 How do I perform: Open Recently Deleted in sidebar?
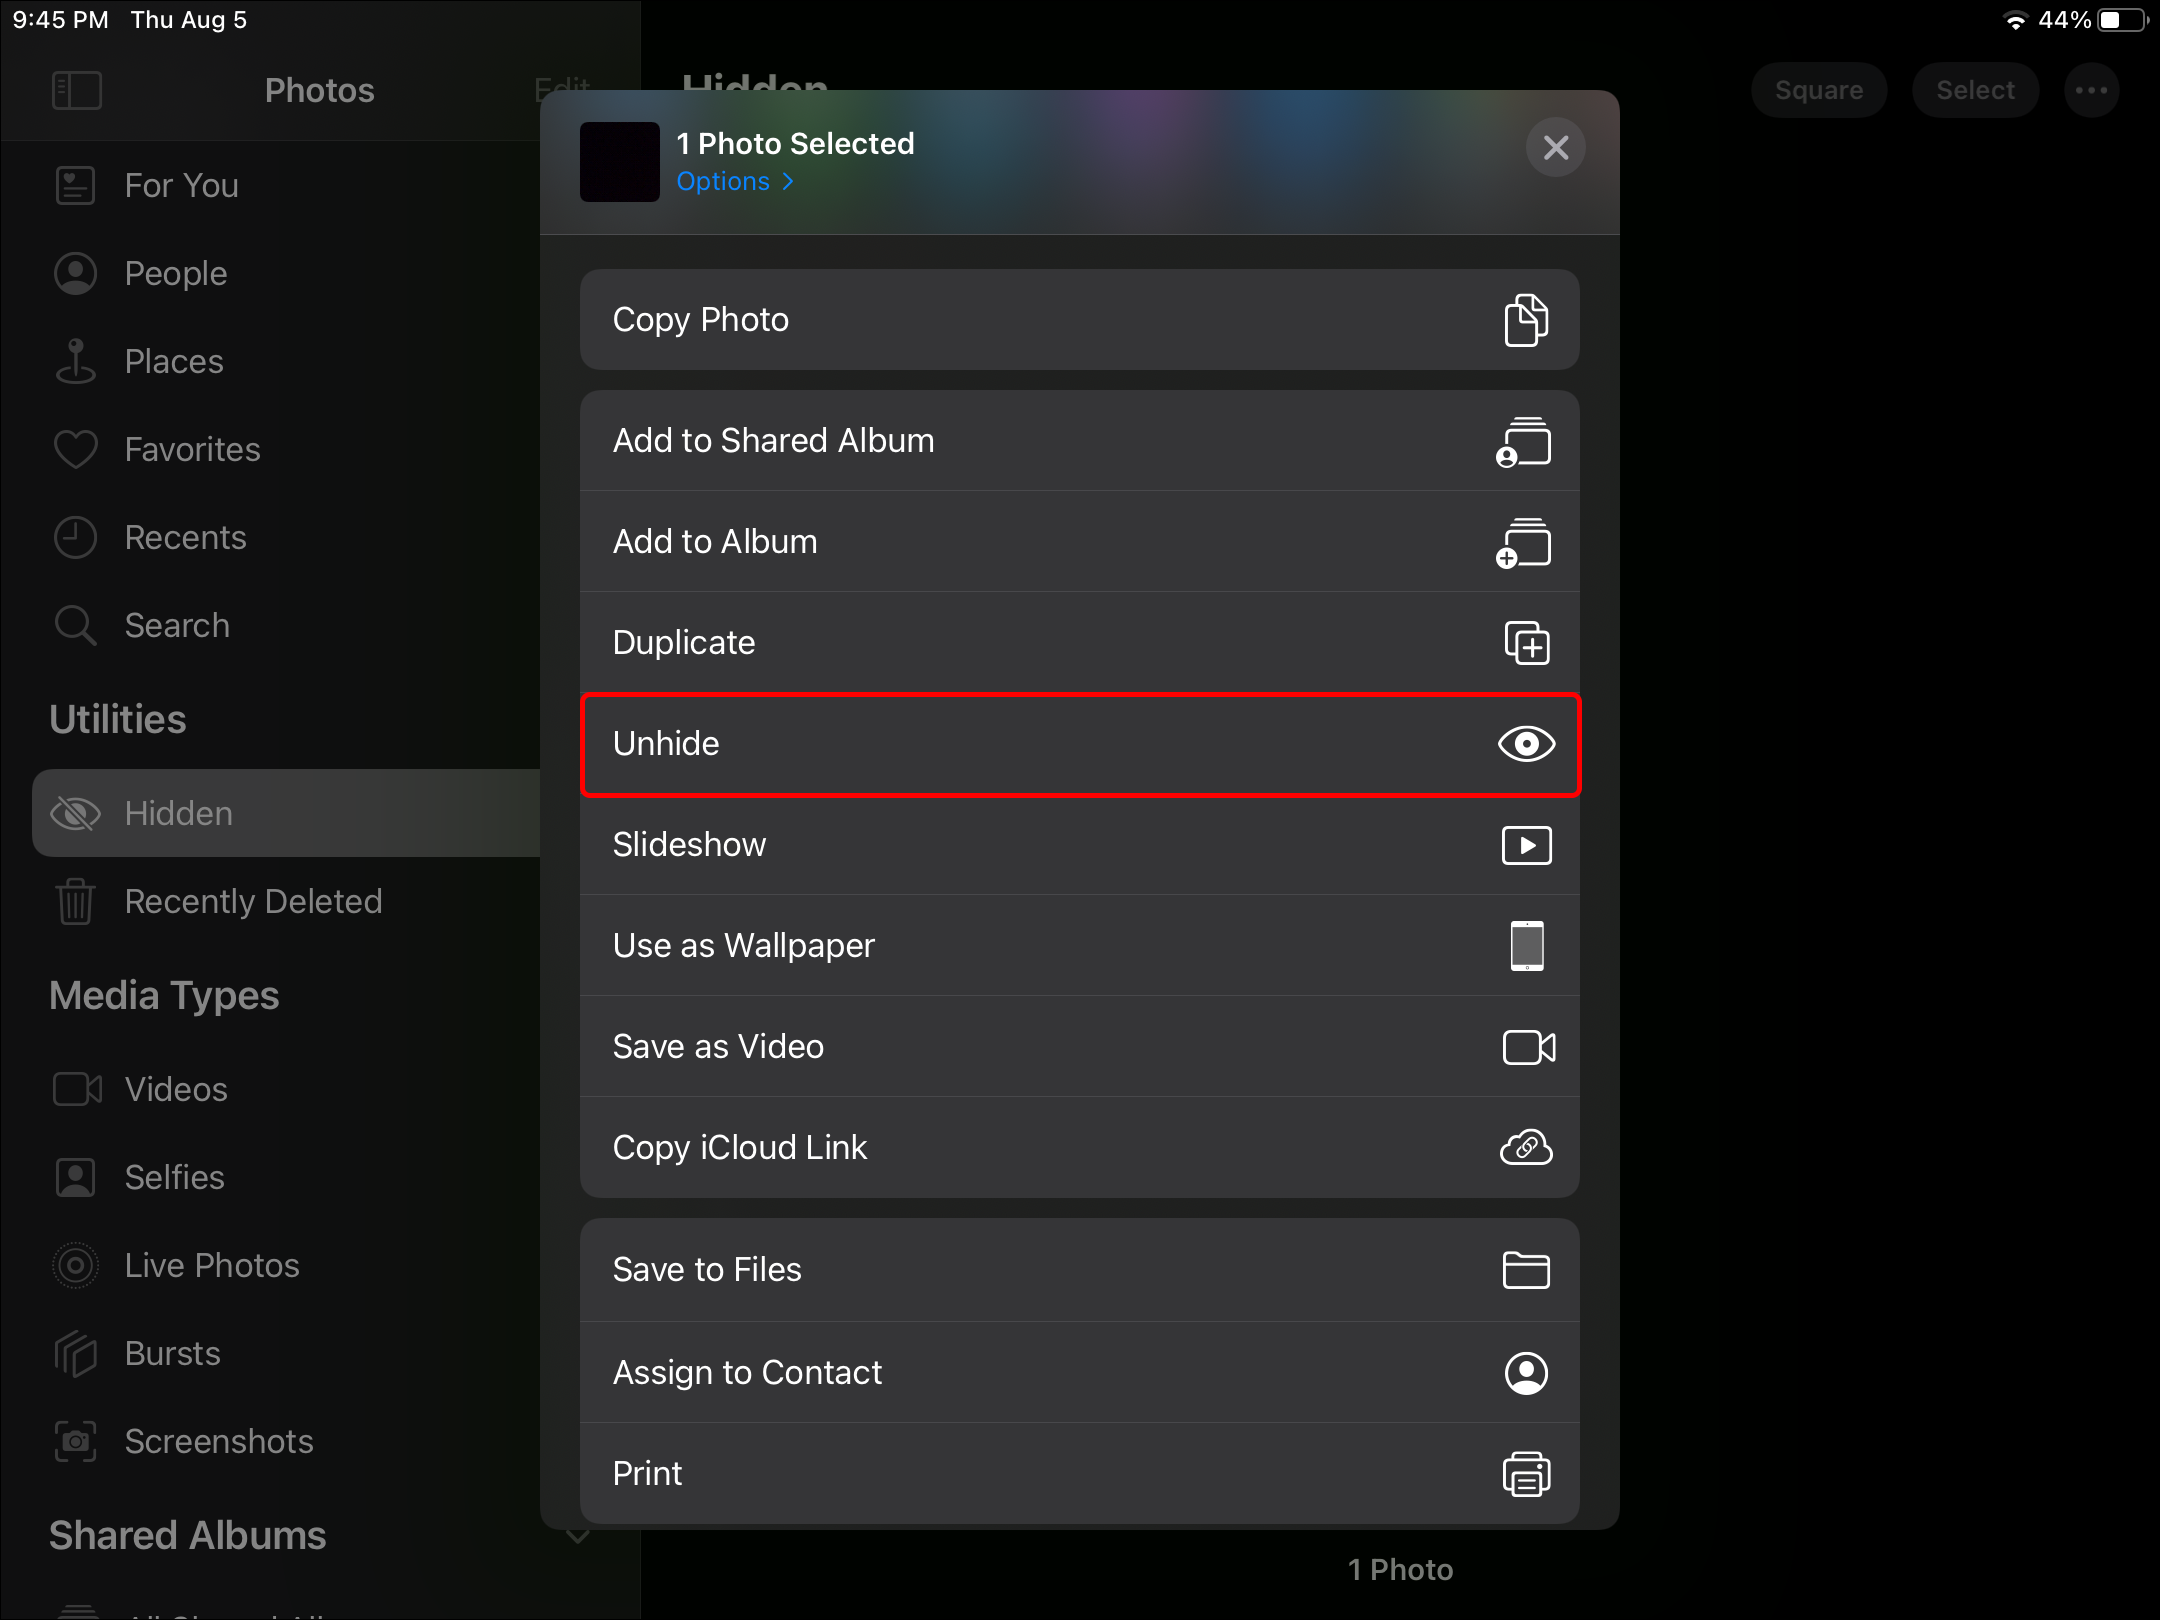click(x=253, y=901)
